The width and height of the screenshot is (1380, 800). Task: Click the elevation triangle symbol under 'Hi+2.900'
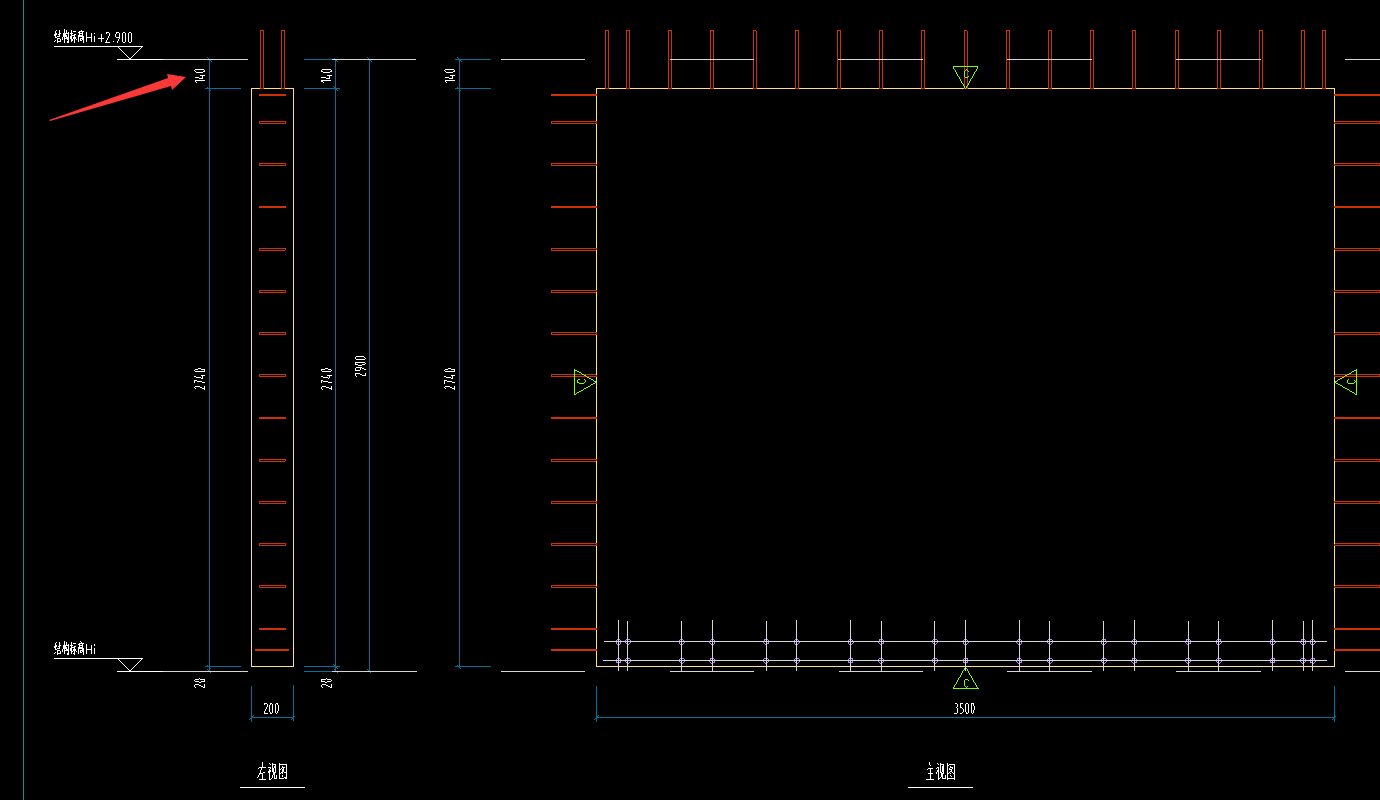click(x=130, y=53)
